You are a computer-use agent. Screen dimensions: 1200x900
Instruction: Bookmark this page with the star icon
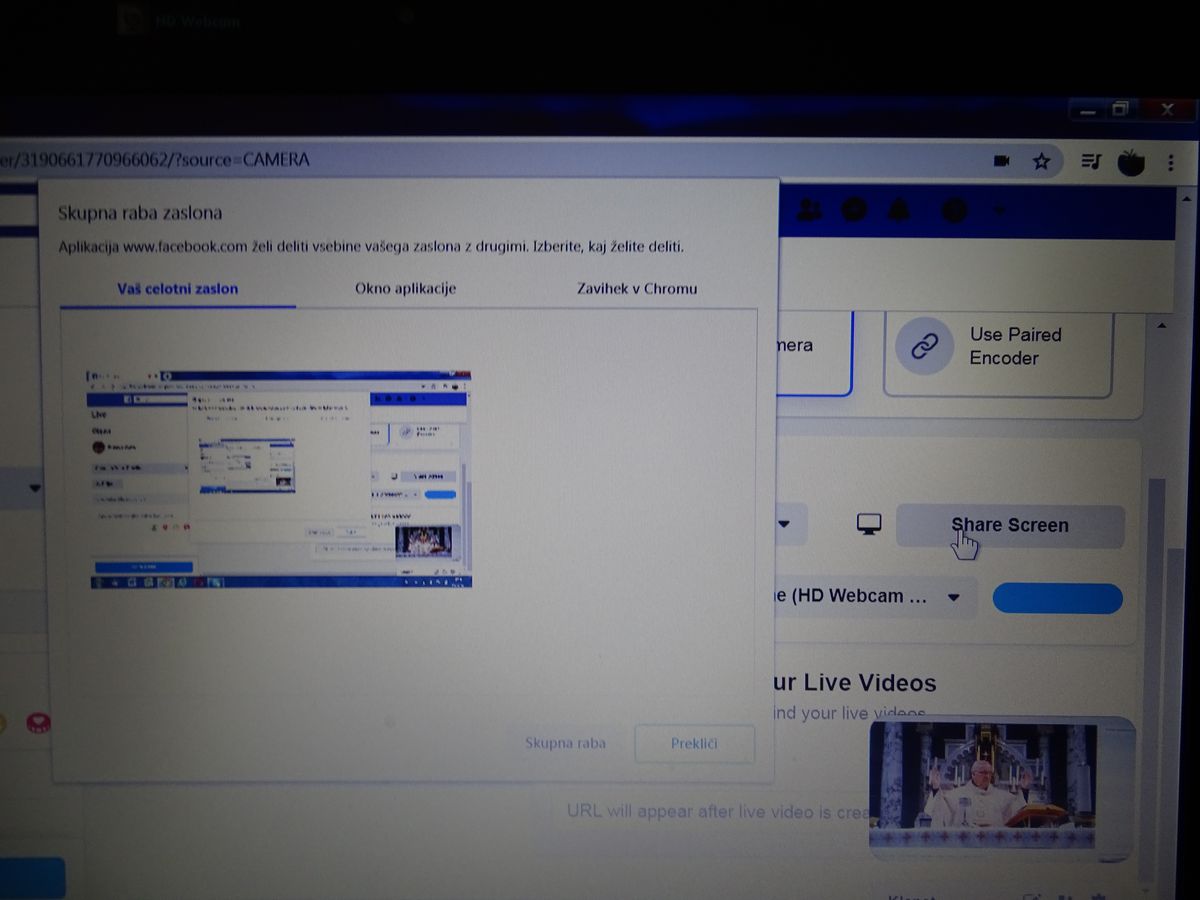(x=1041, y=161)
